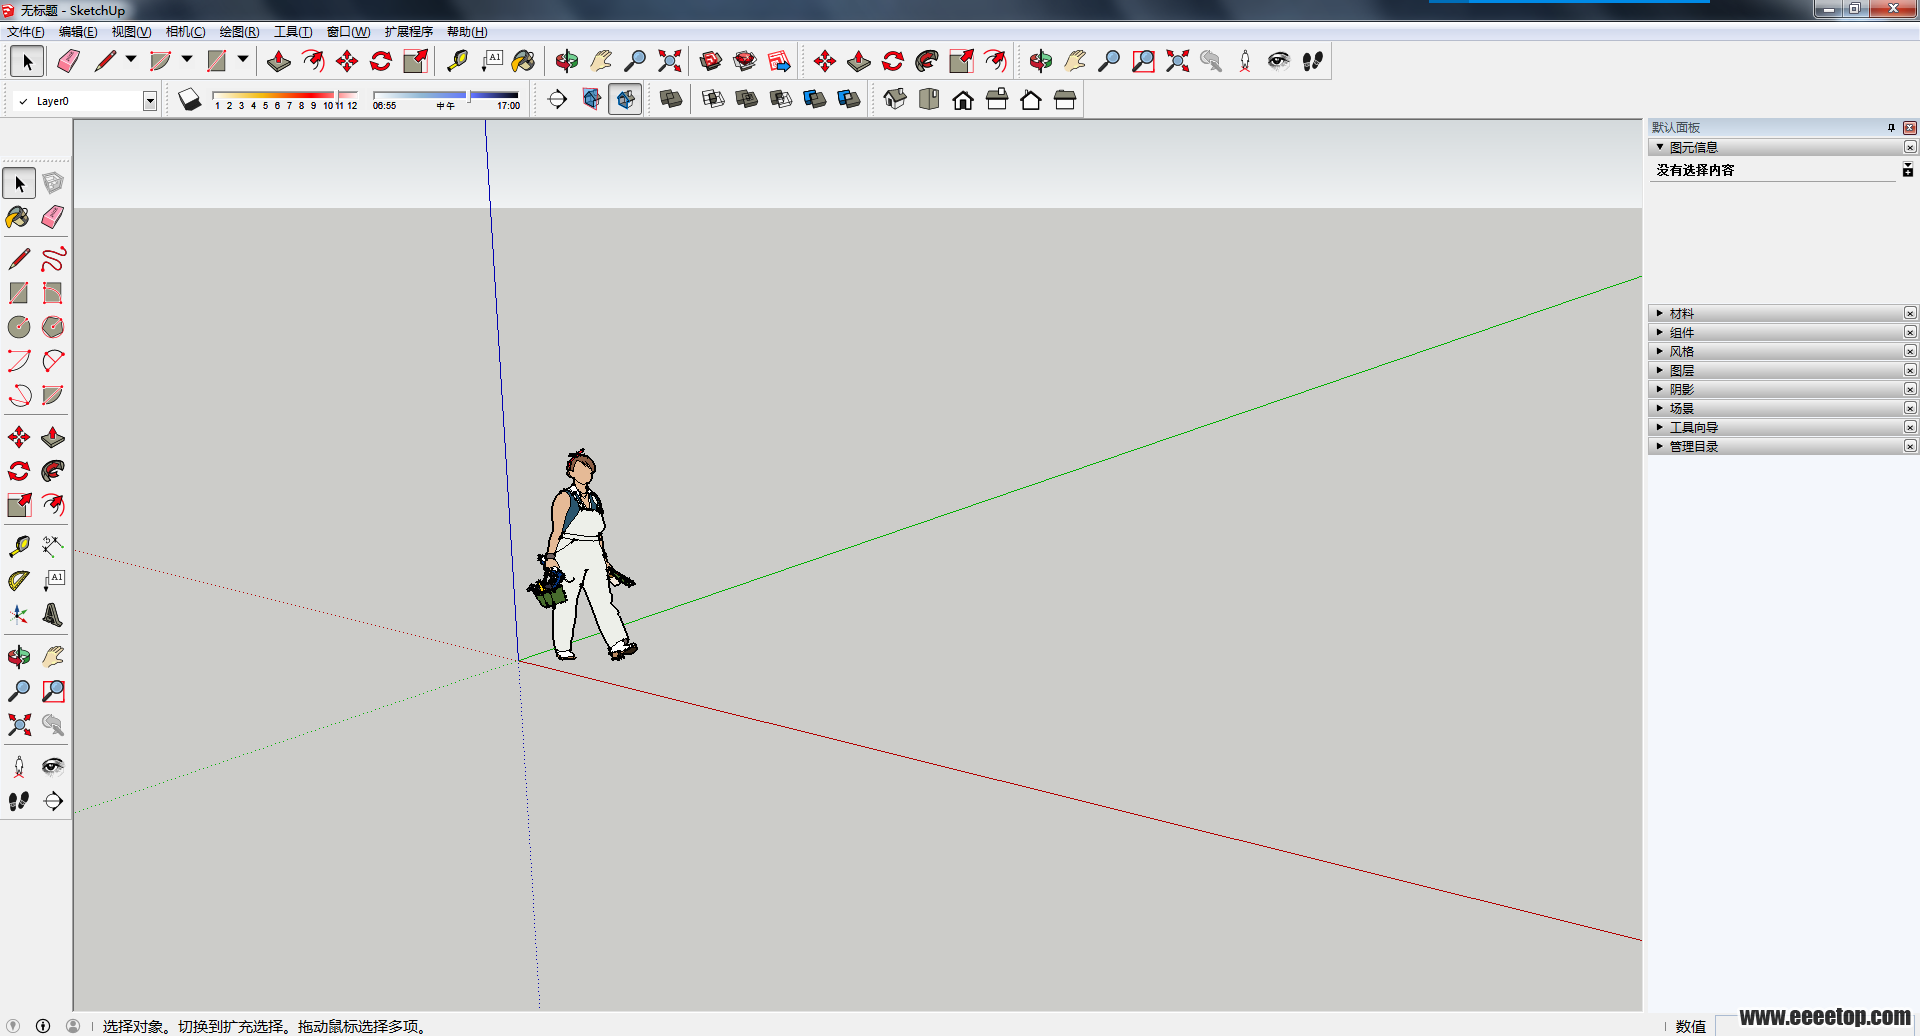Screen dimensions: 1920x1036
Task: Select the Polygon tool
Action: (x=53, y=327)
